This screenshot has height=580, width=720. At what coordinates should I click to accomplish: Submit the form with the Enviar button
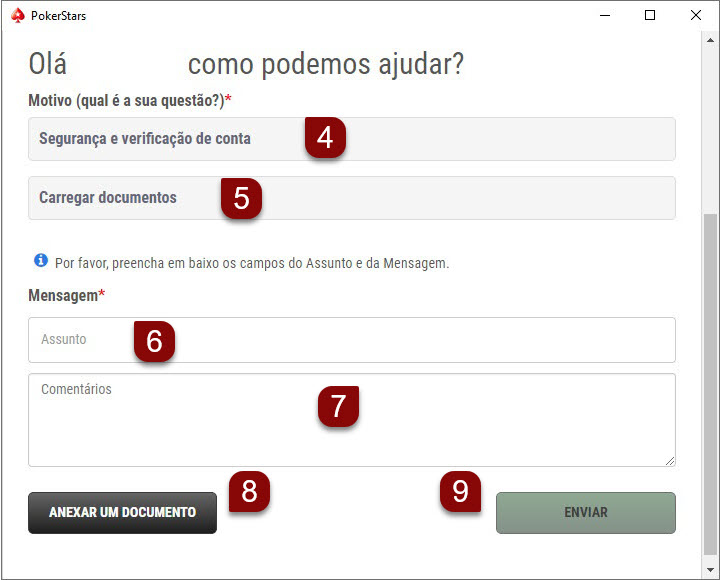coord(585,513)
